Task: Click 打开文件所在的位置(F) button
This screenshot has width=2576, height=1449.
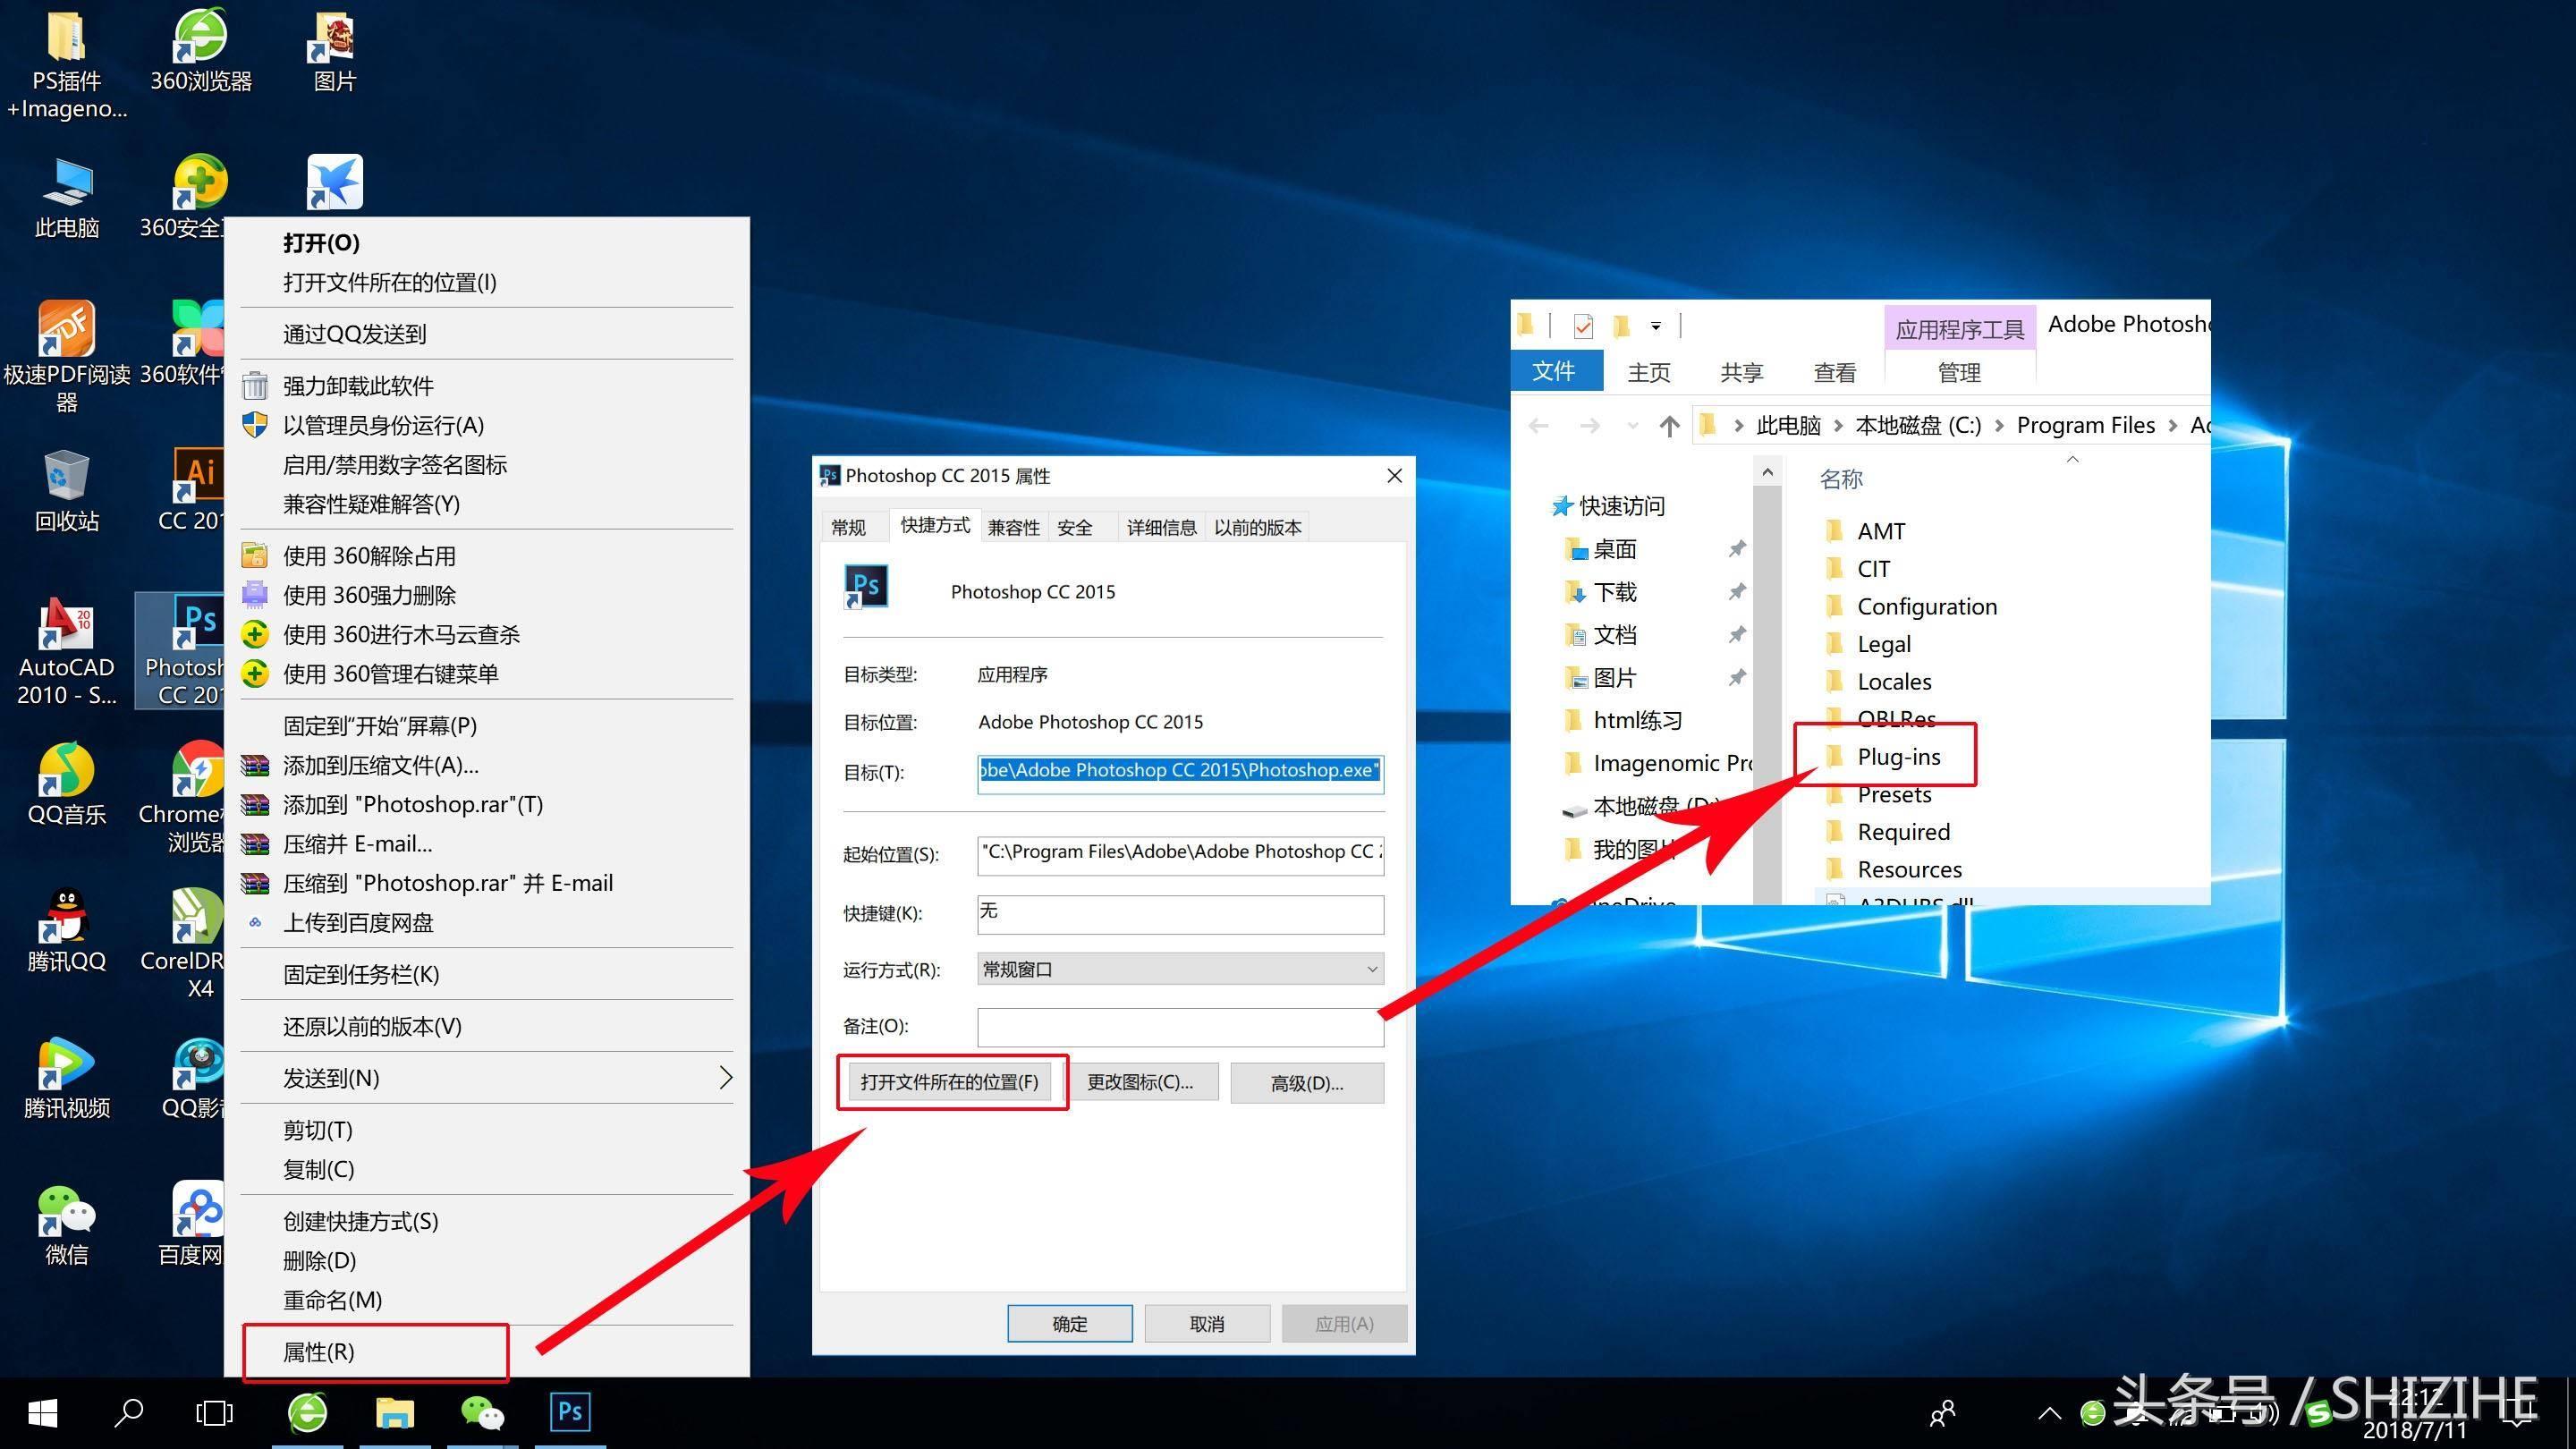Action: click(949, 1082)
